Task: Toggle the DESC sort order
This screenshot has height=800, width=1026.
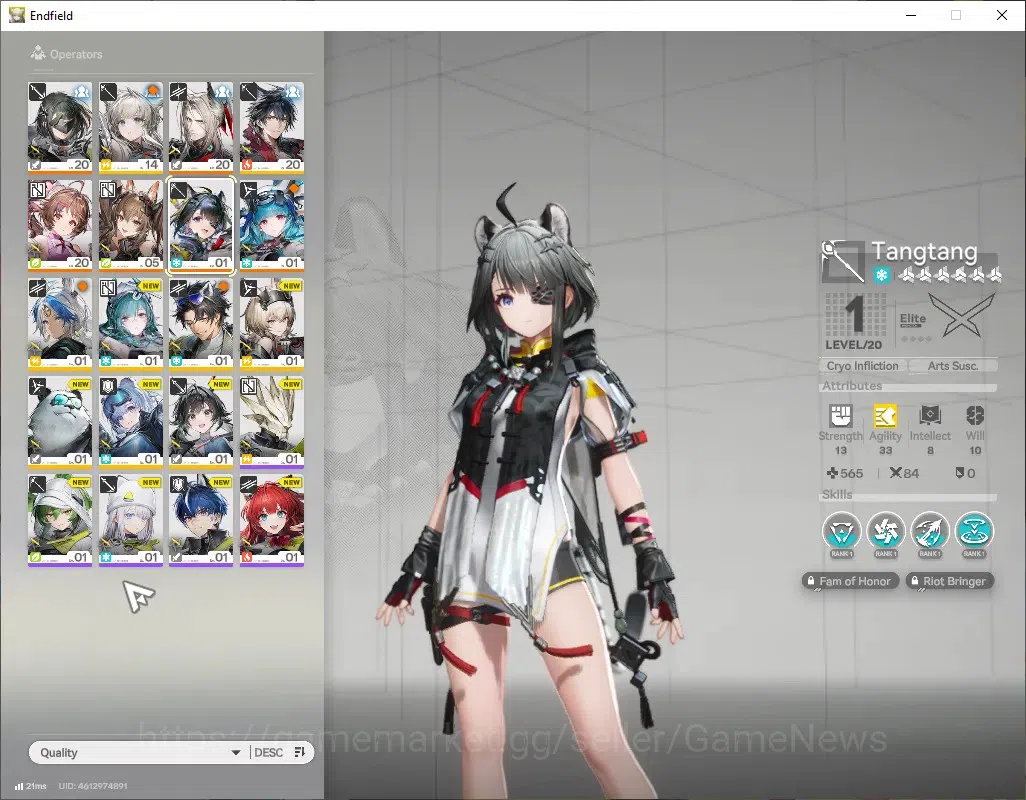Action: (x=268, y=752)
